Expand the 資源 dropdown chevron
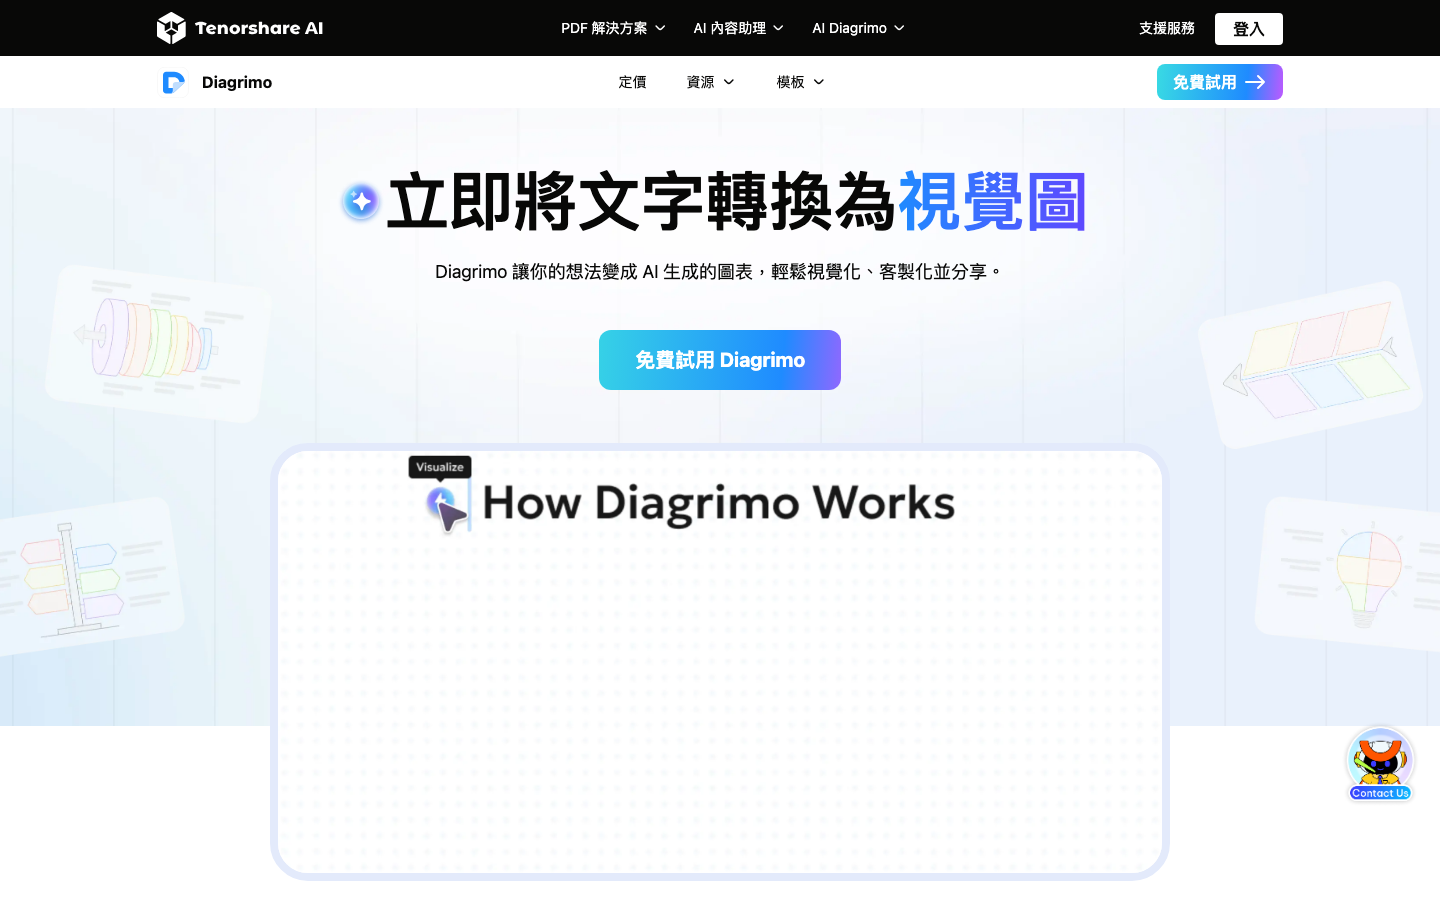Image resolution: width=1440 pixels, height=900 pixels. pos(729,82)
